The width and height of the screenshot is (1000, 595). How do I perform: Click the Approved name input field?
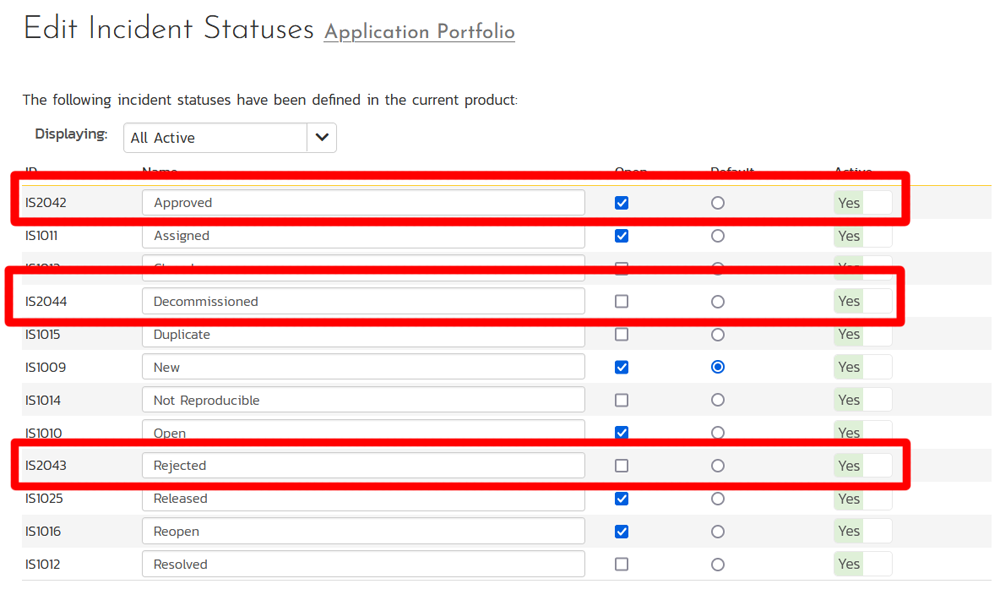[363, 203]
